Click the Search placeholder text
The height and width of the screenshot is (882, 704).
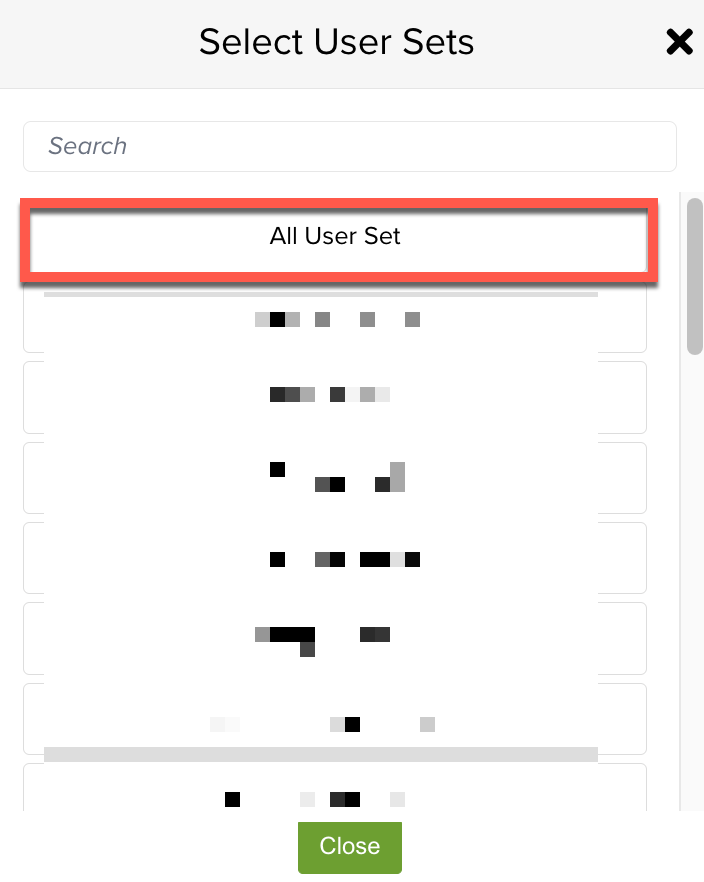(88, 146)
